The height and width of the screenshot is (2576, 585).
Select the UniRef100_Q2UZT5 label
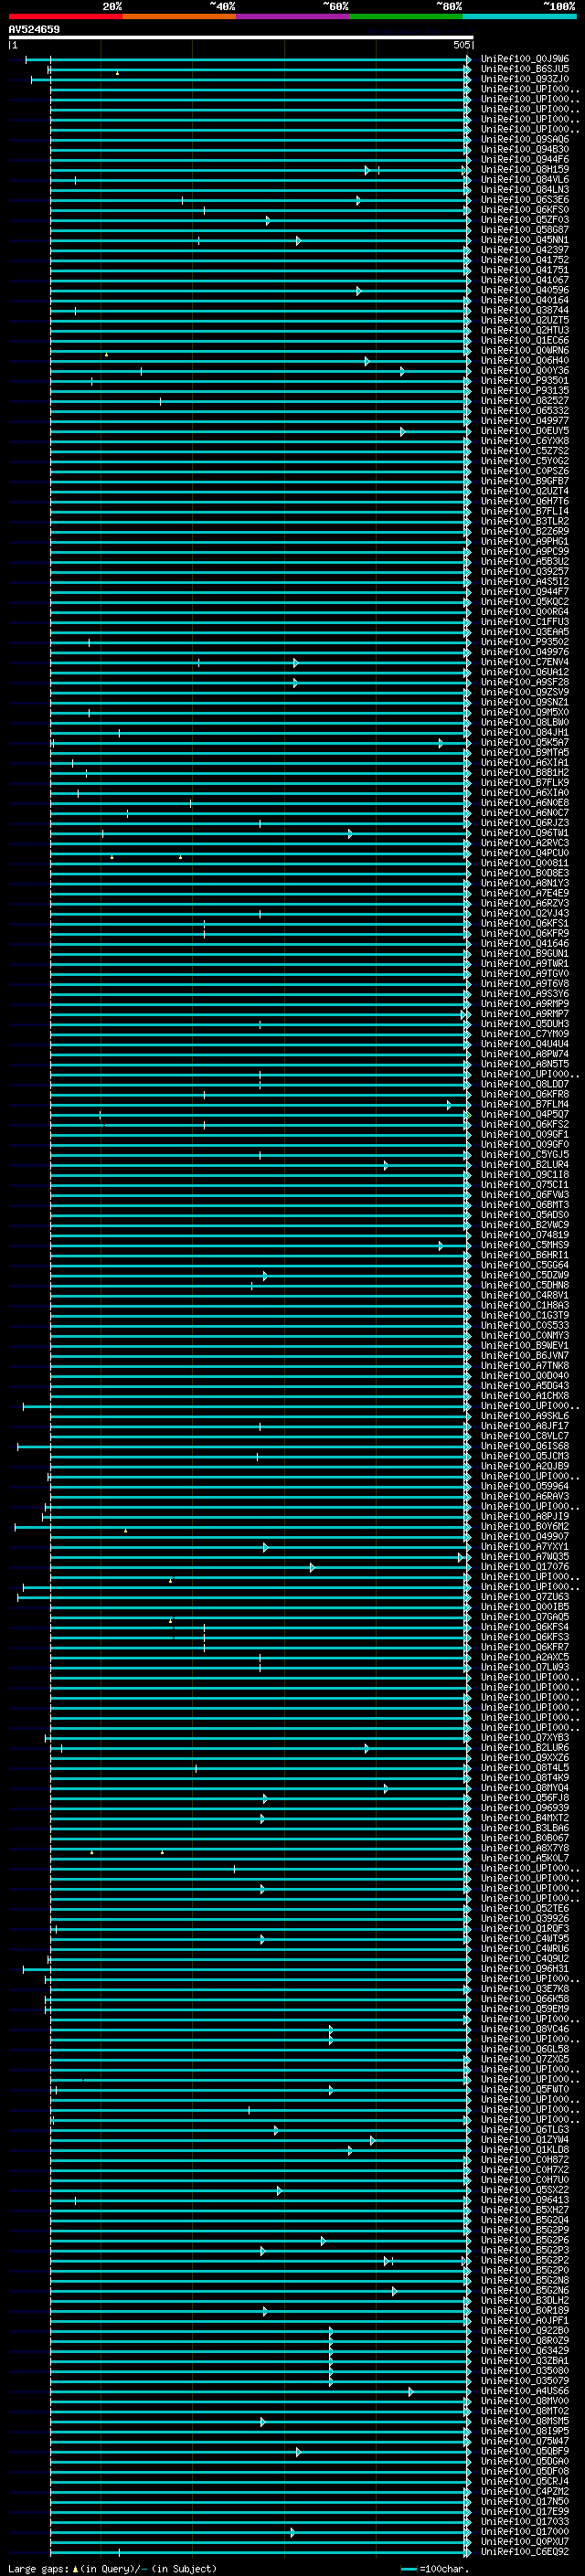point(525,320)
